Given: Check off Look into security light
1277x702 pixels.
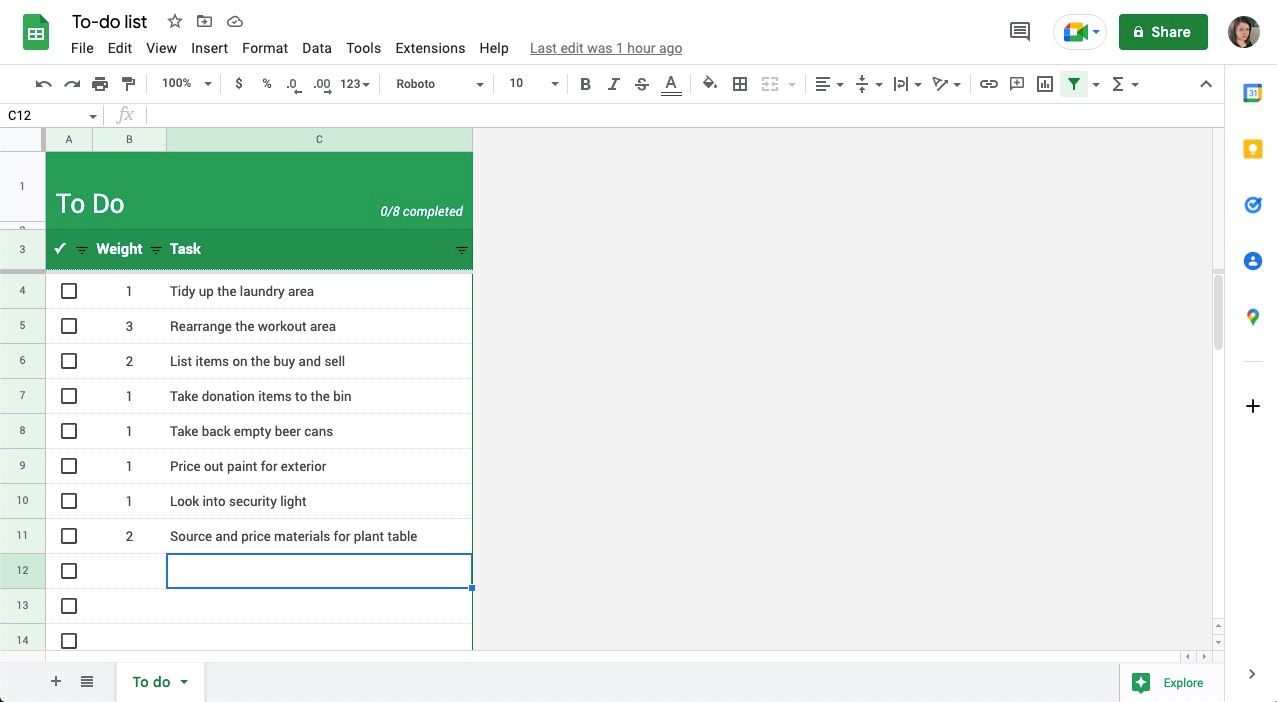Looking at the screenshot, I should click(69, 501).
